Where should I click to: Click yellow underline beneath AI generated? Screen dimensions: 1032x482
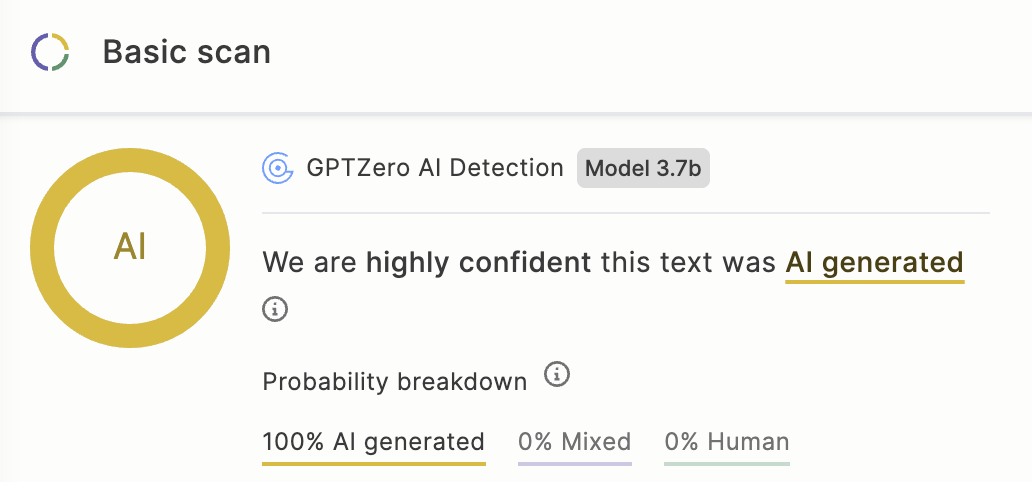(x=875, y=282)
